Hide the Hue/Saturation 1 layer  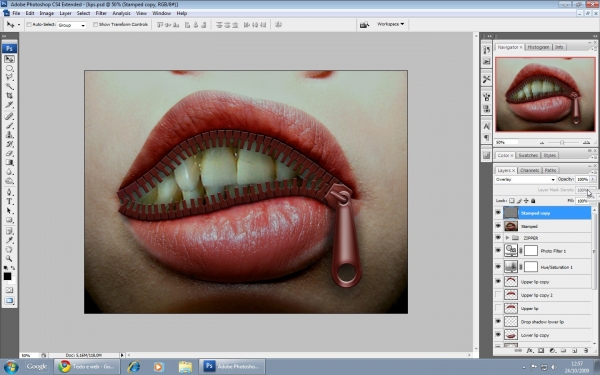[x=498, y=267]
